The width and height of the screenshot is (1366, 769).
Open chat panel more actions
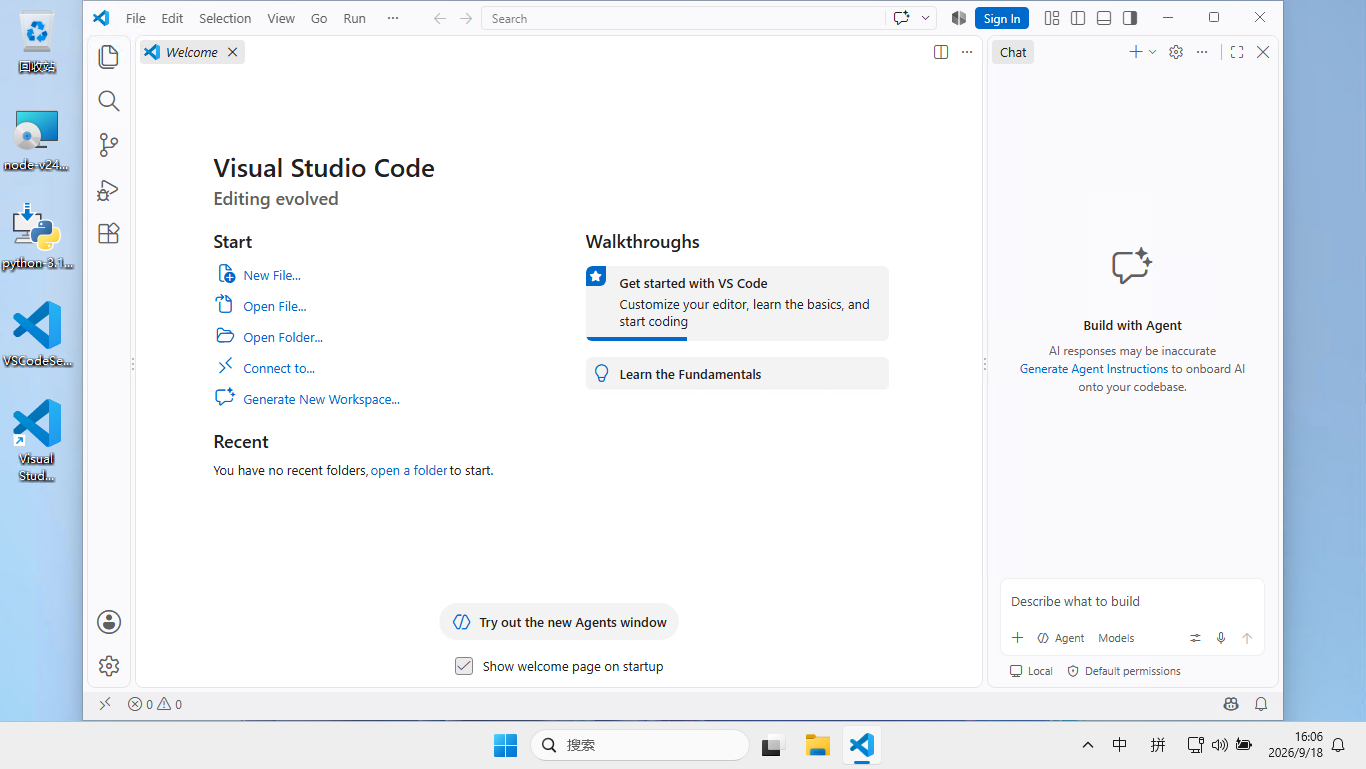point(1202,52)
